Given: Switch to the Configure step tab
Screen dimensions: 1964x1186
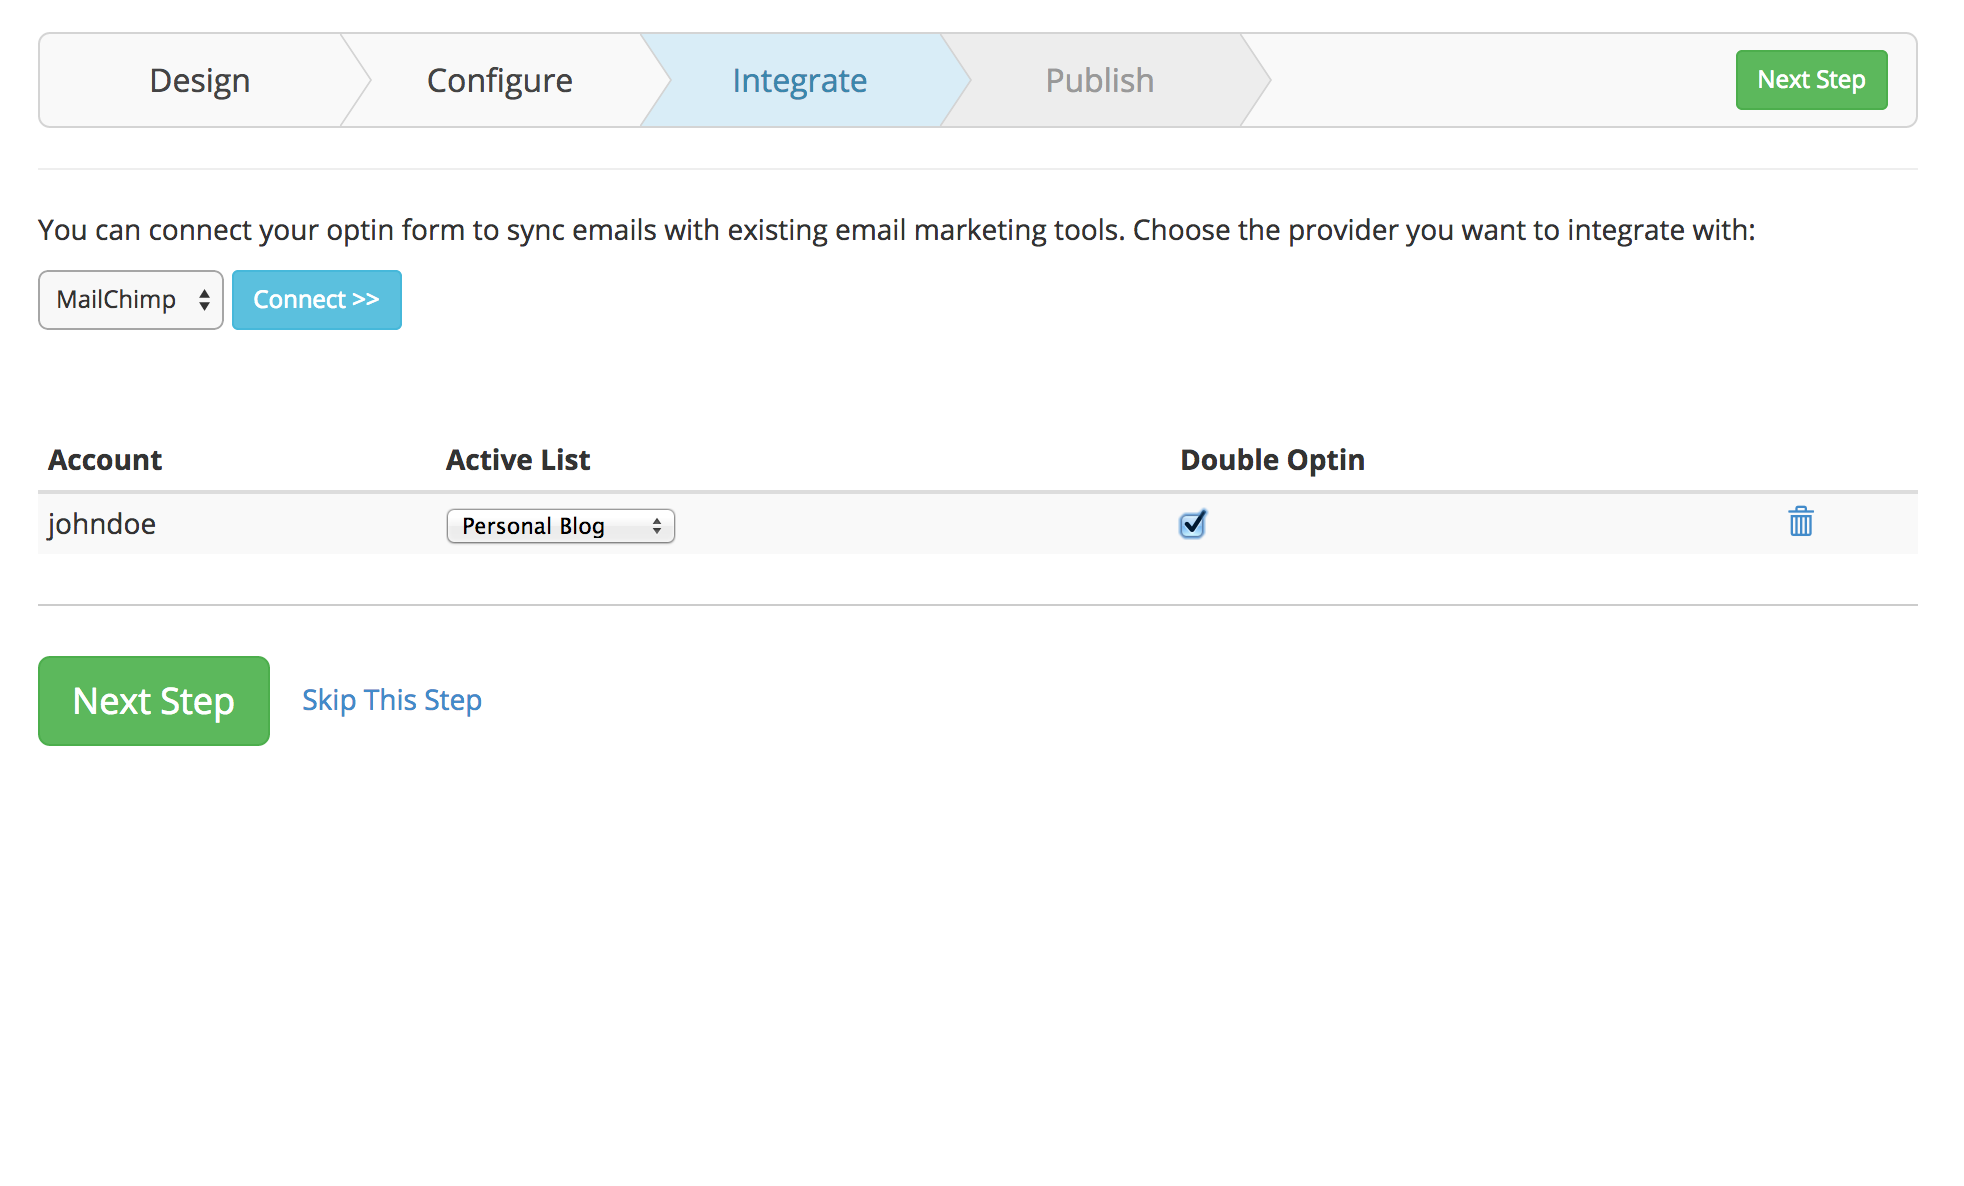Looking at the screenshot, I should pyautogui.click(x=499, y=80).
